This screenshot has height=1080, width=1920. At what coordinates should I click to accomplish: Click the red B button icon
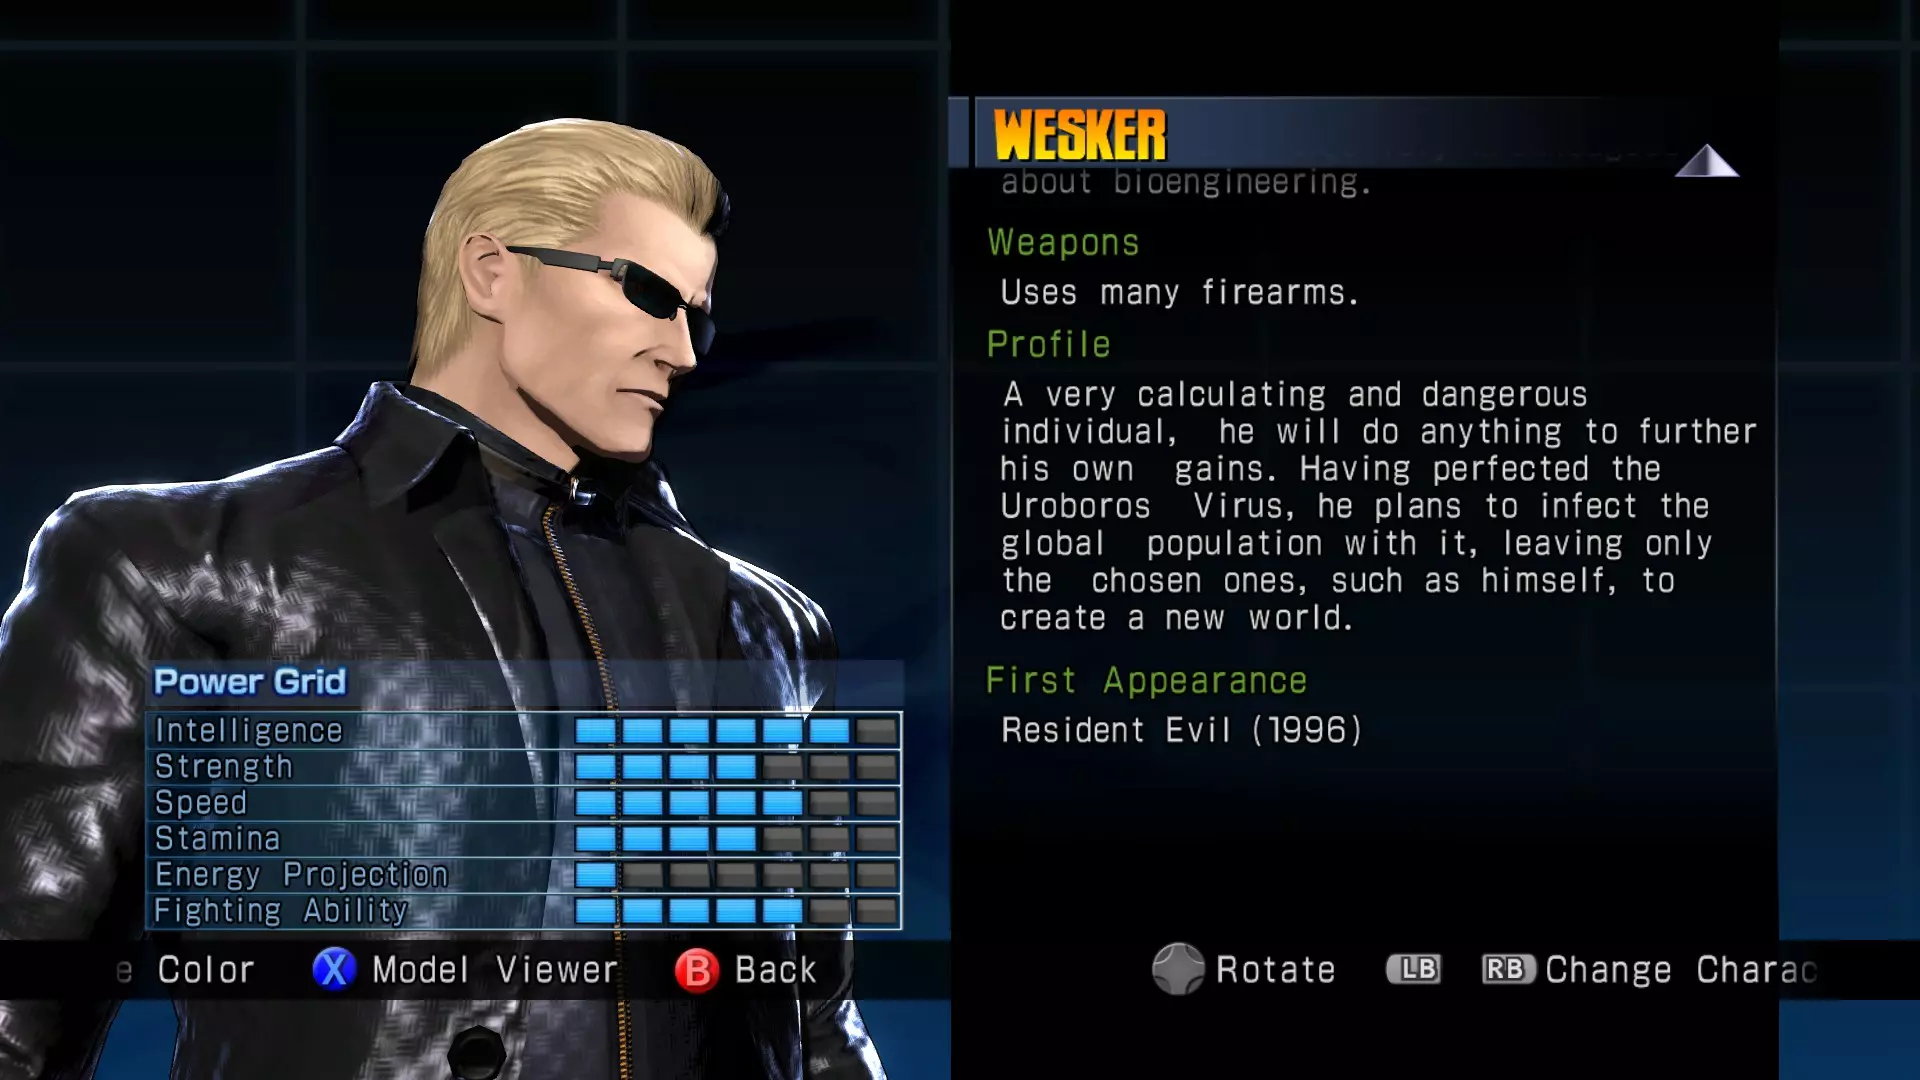point(697,970)
